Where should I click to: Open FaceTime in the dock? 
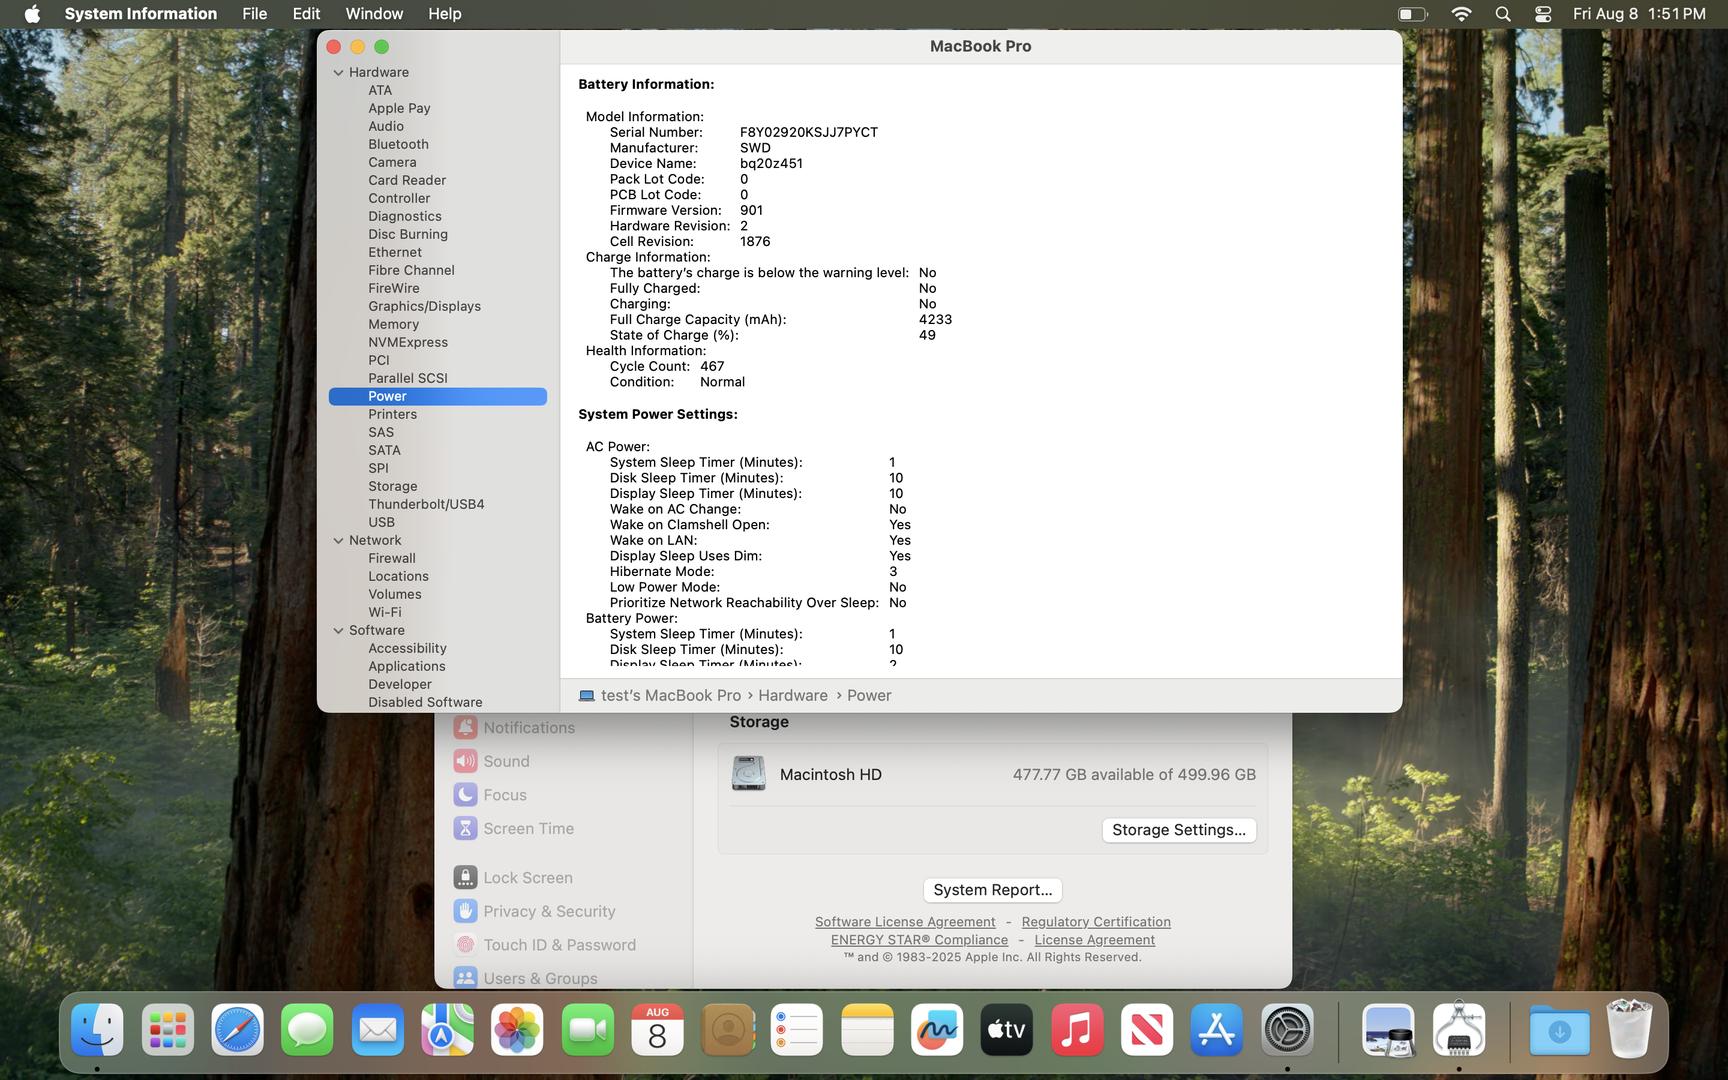587,1030
